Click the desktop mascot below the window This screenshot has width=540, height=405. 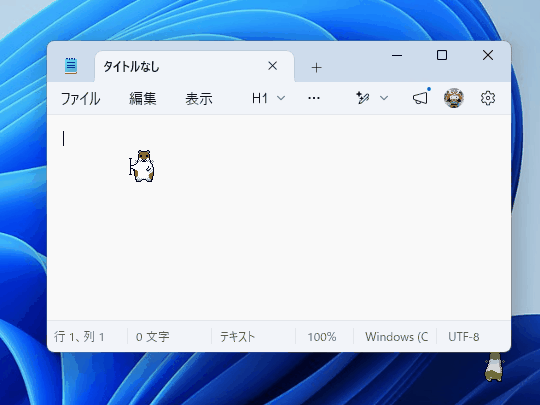(494, 367)
